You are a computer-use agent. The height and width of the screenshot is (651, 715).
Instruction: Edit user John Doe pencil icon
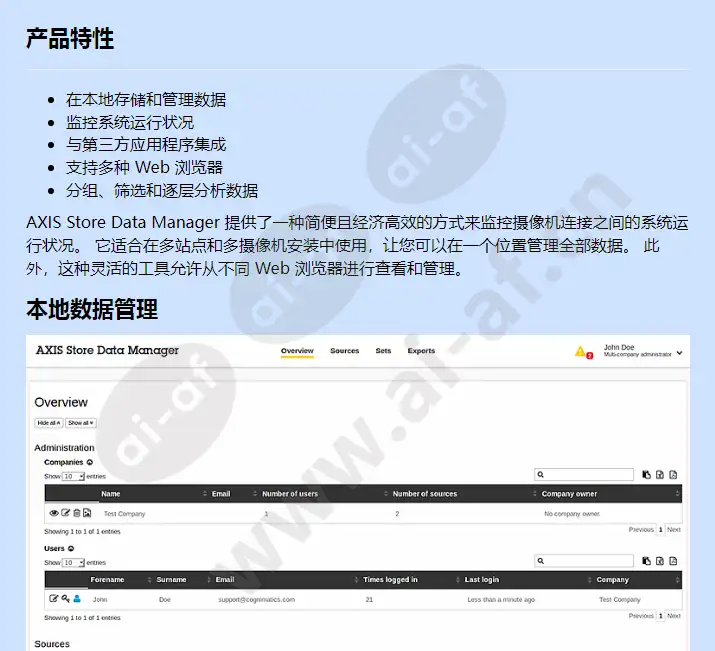[x=53, y=599]
